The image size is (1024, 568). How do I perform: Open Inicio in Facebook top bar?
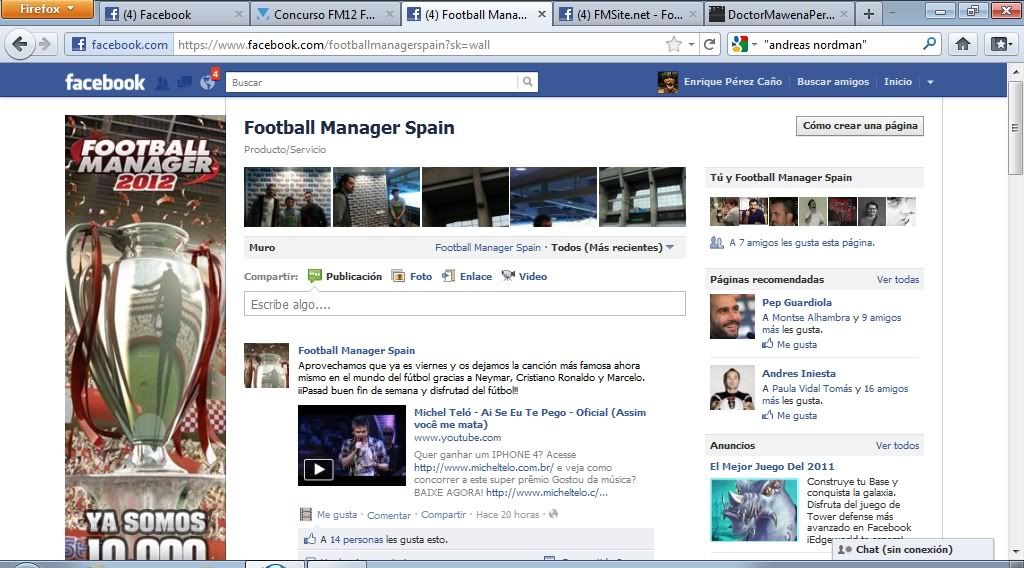pos(897,82)
